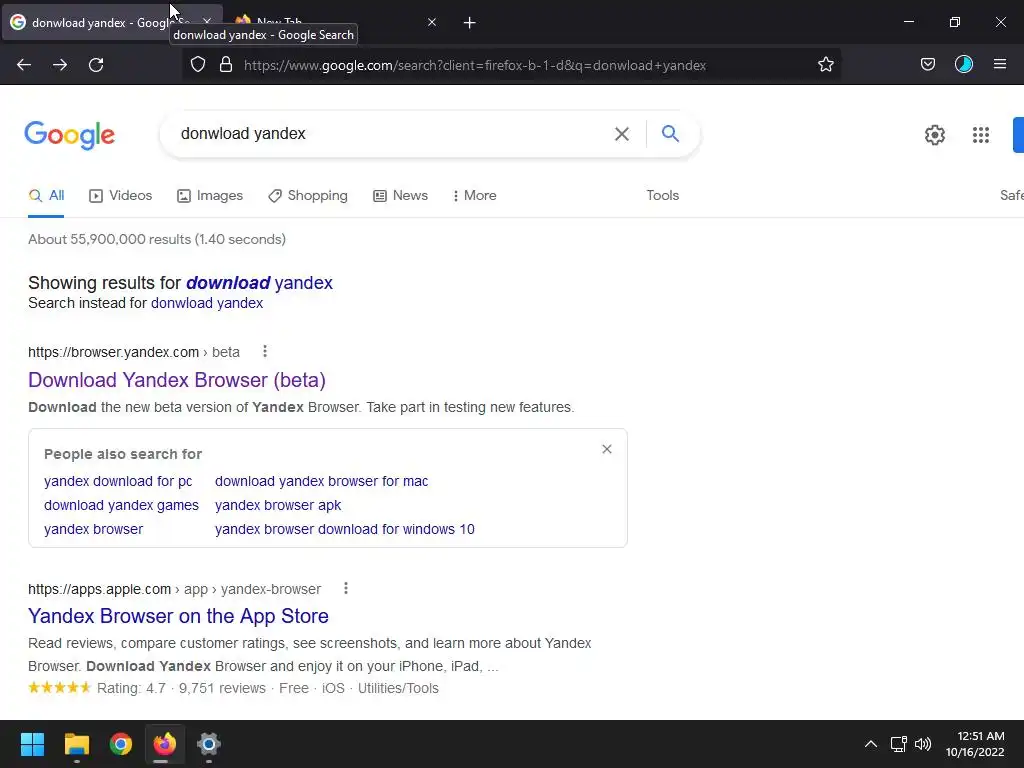This screenshot has height=768, width=1024.
Task: Expand the More search categories menu
Action: tap(475, 195)
